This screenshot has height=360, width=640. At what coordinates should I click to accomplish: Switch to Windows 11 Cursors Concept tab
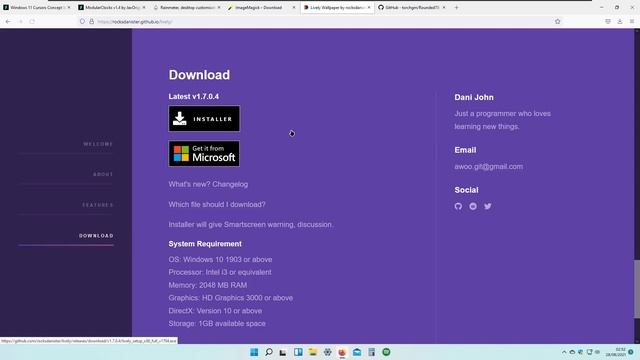point(36,8)
